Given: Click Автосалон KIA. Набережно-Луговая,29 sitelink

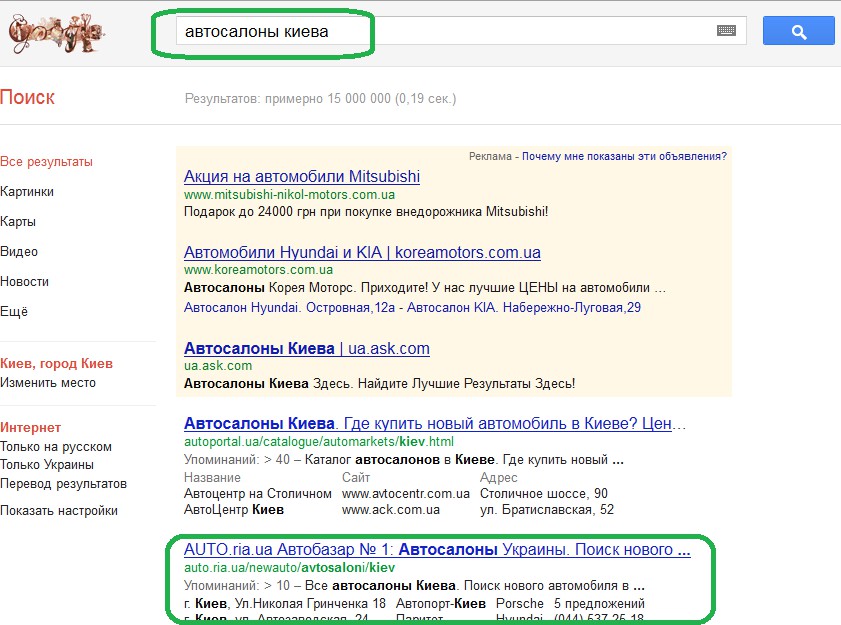Looking at the screenshot, I should (524, 307).
